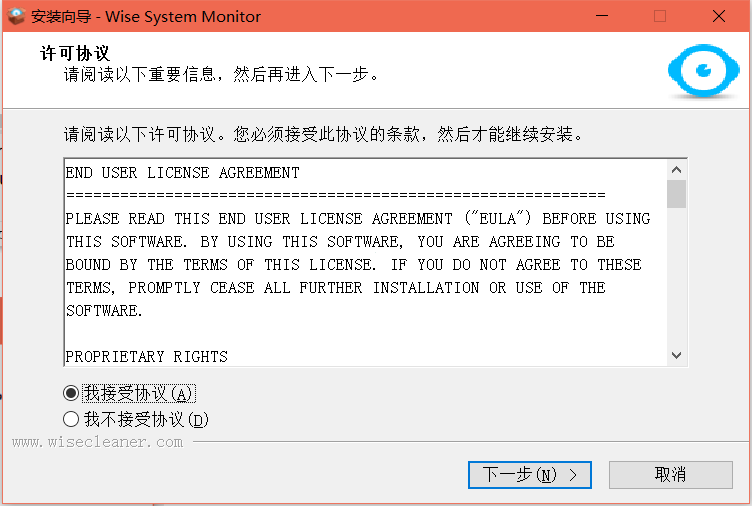Click the line starting 'BOUND BY THE TERMS'
The width and height of the screenshot is (752, 506).
tap(353, 265)
